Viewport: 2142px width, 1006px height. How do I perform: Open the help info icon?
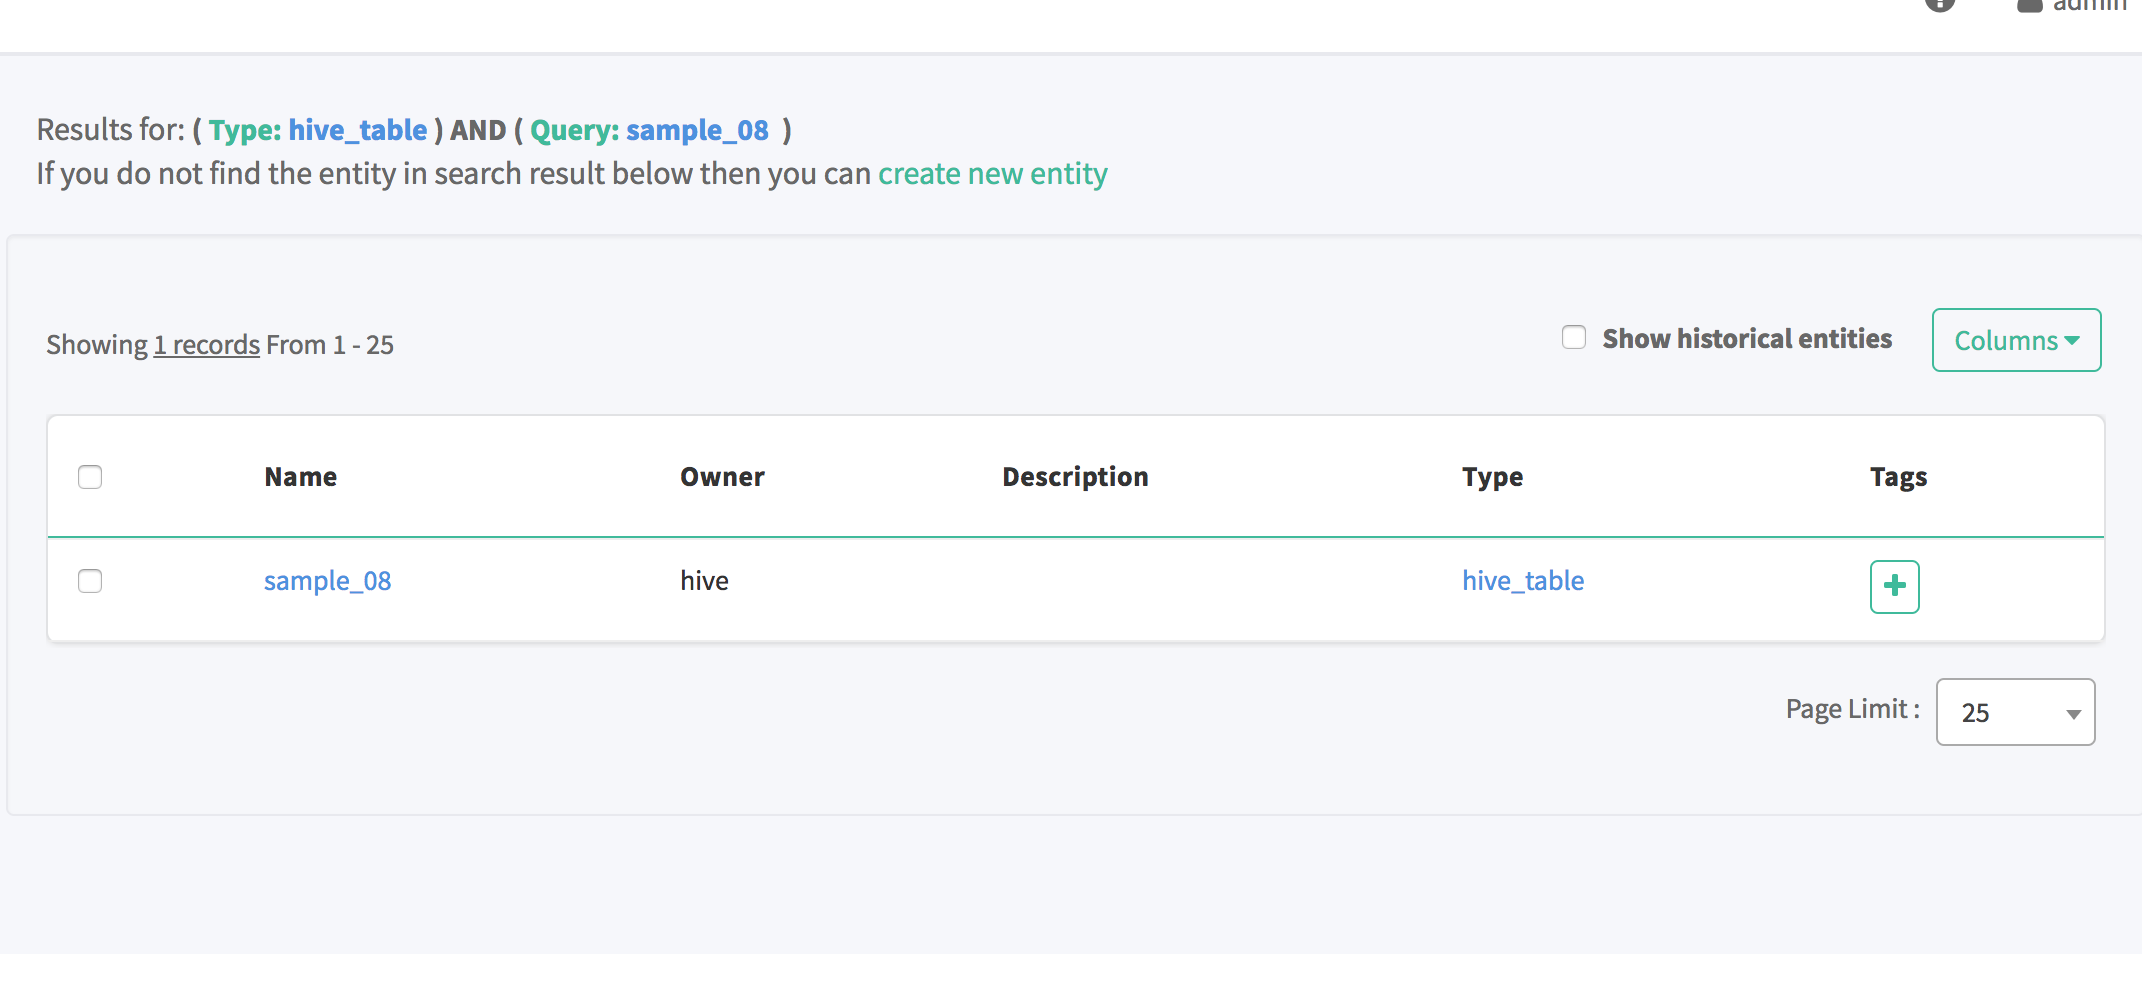coord(1939,4)
